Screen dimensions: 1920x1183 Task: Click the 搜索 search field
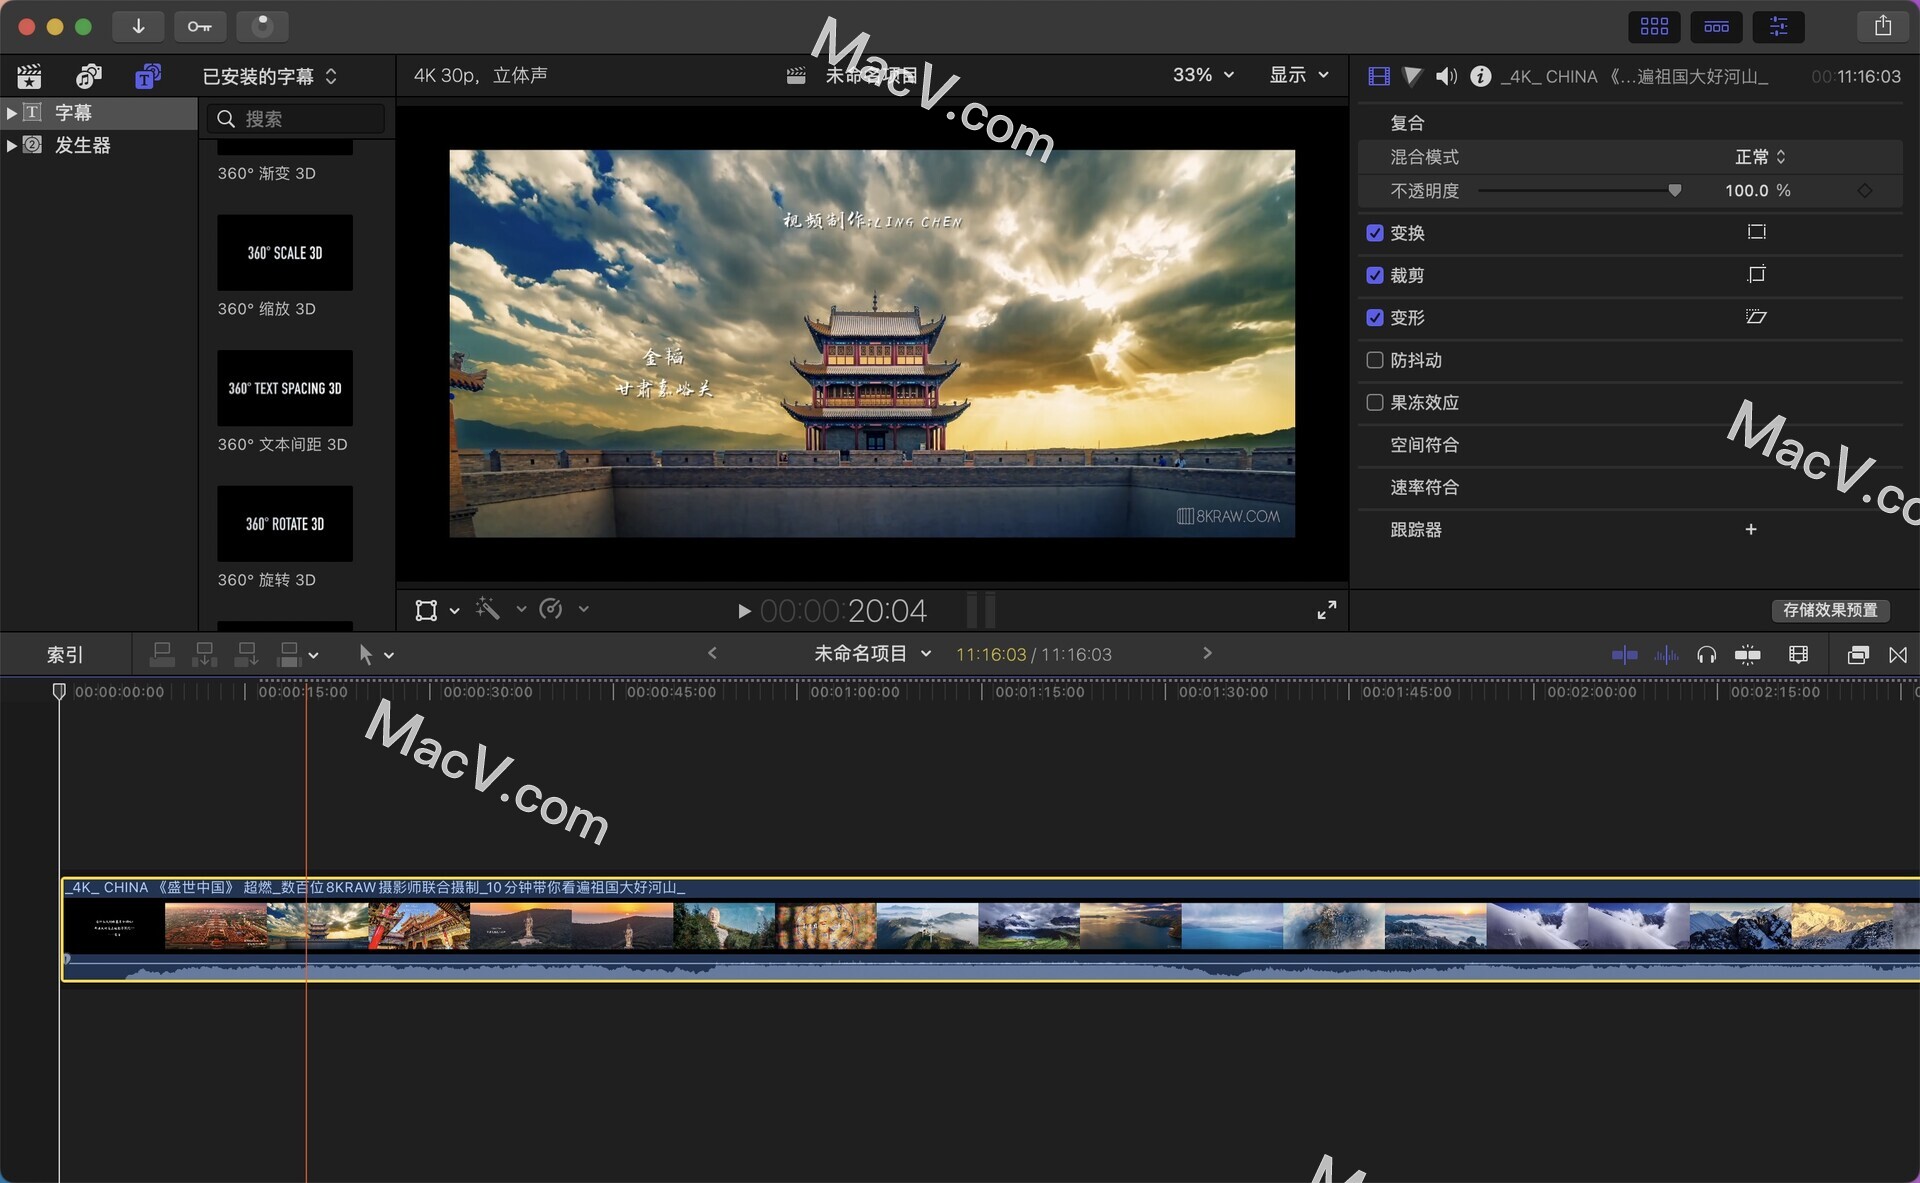point(296,119)
